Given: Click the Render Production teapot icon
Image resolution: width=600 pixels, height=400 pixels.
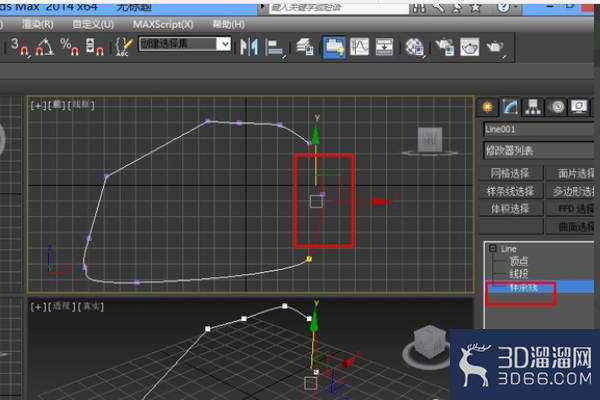Looking at the screenshot, I should [x=496, y=48].
